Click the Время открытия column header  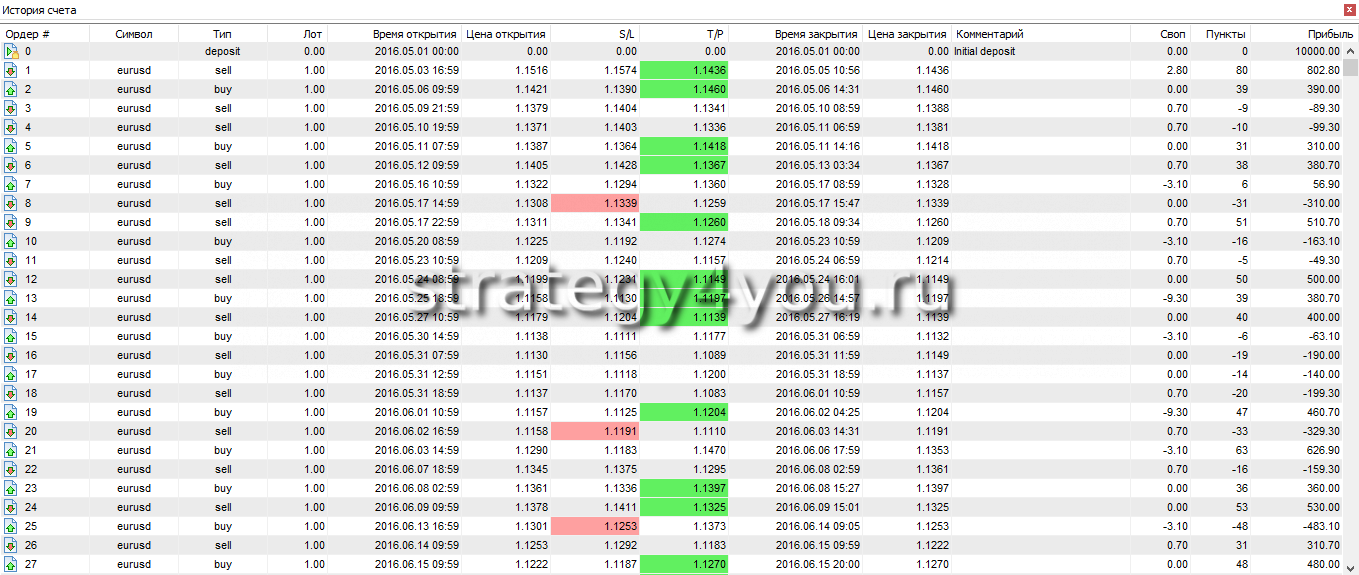point(416,33)
